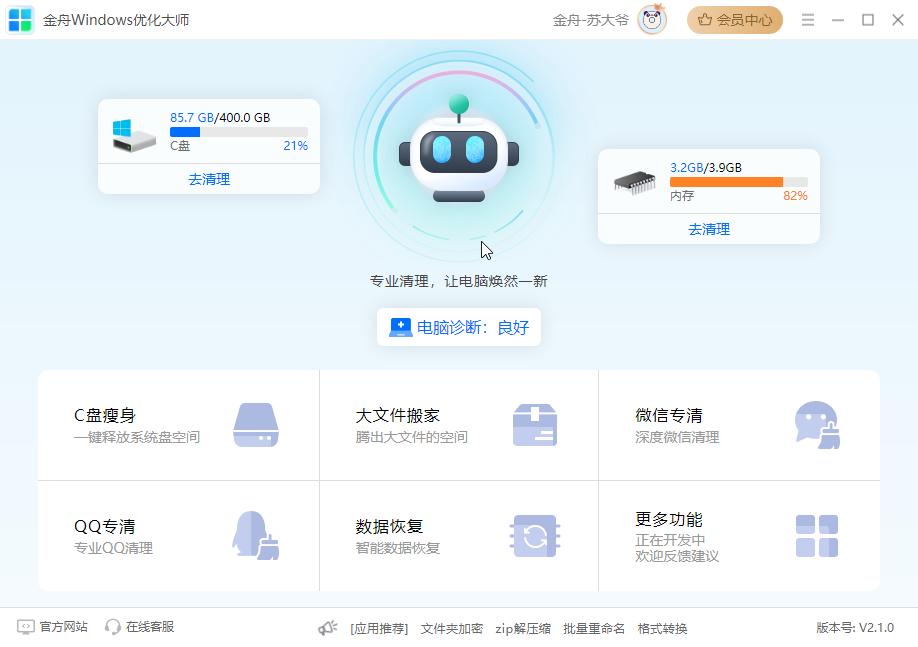Click the user avatar icon
This screenshot has height=647, width=918.
(652, 20)
